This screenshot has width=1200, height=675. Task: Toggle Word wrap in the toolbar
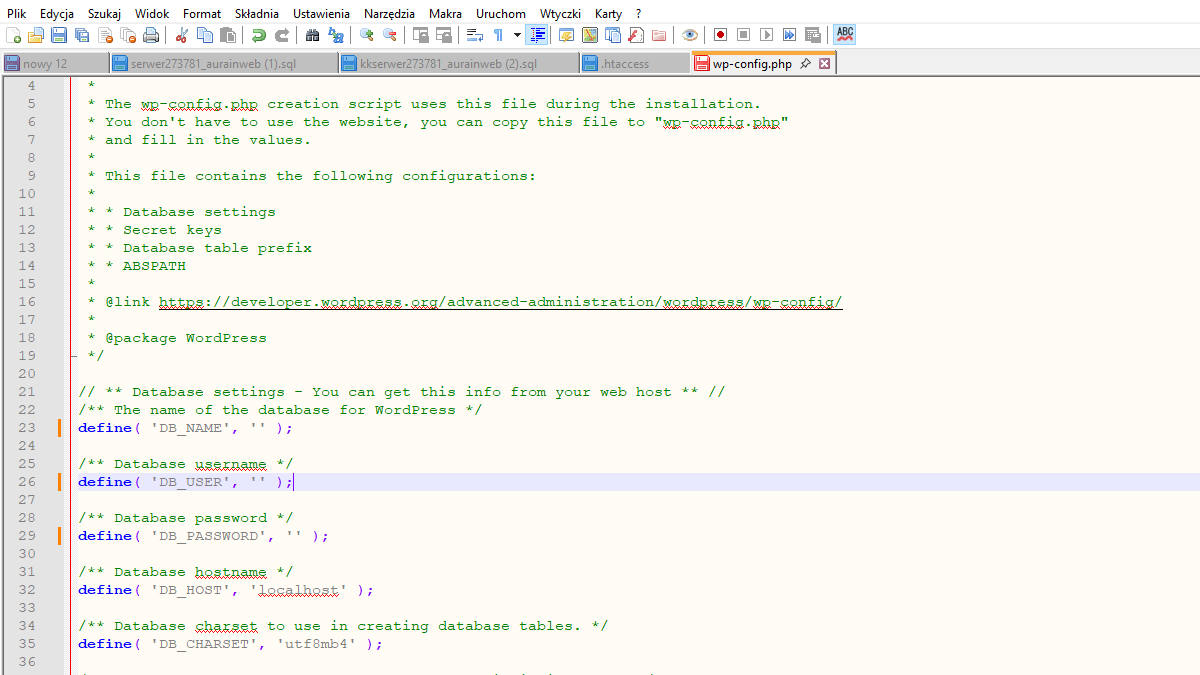[474, 35]
